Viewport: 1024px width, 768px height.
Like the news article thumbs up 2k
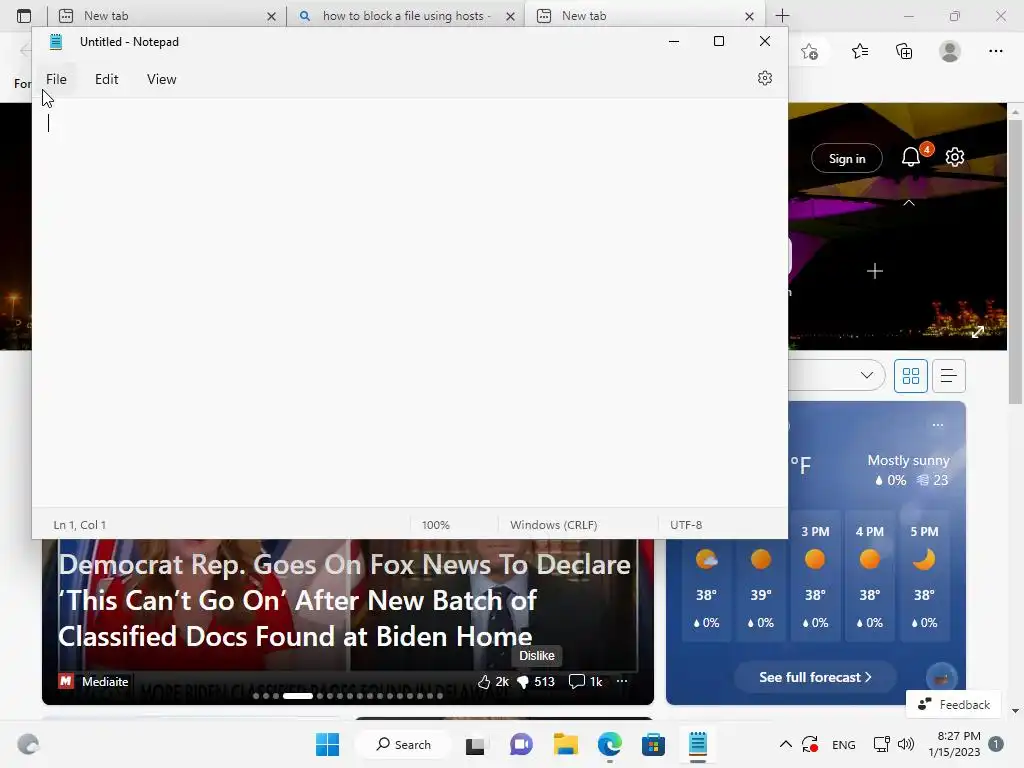492,681
